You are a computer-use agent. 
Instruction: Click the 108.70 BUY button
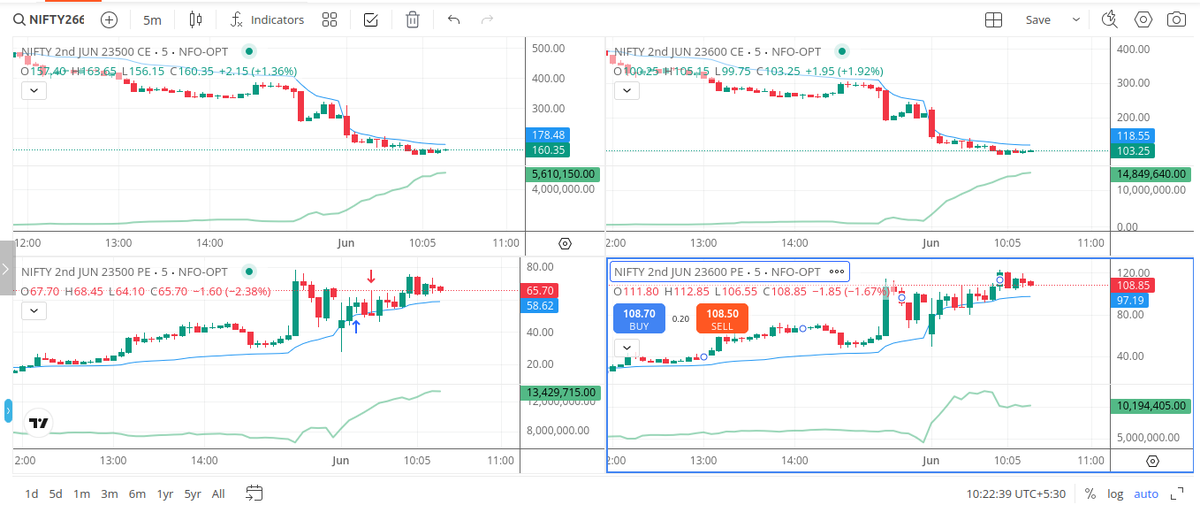639,319
